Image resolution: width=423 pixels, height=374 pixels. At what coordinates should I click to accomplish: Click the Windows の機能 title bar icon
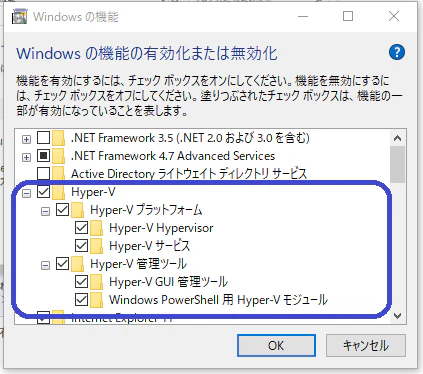coord(19,17)
